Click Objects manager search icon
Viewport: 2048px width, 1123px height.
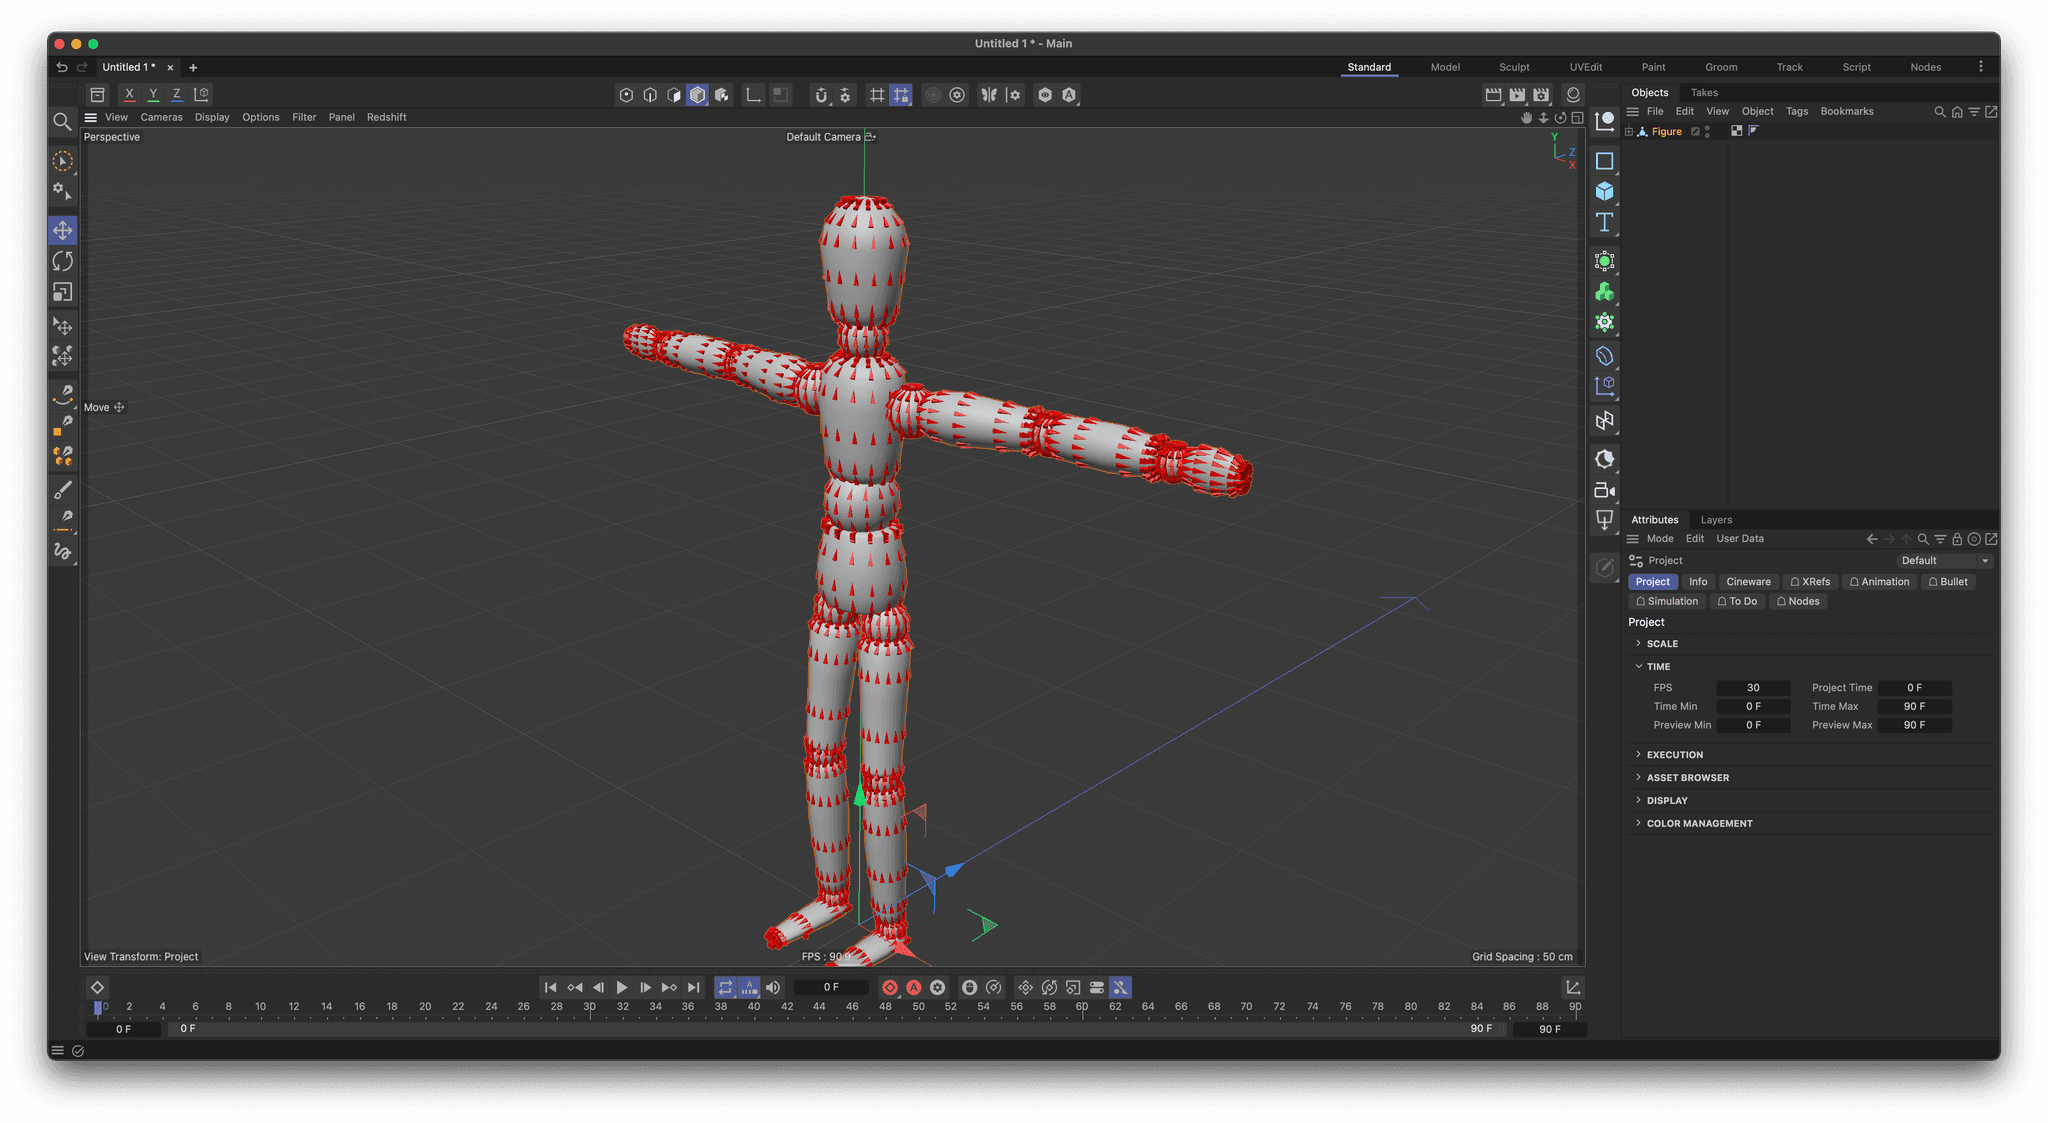(1940, 112)
